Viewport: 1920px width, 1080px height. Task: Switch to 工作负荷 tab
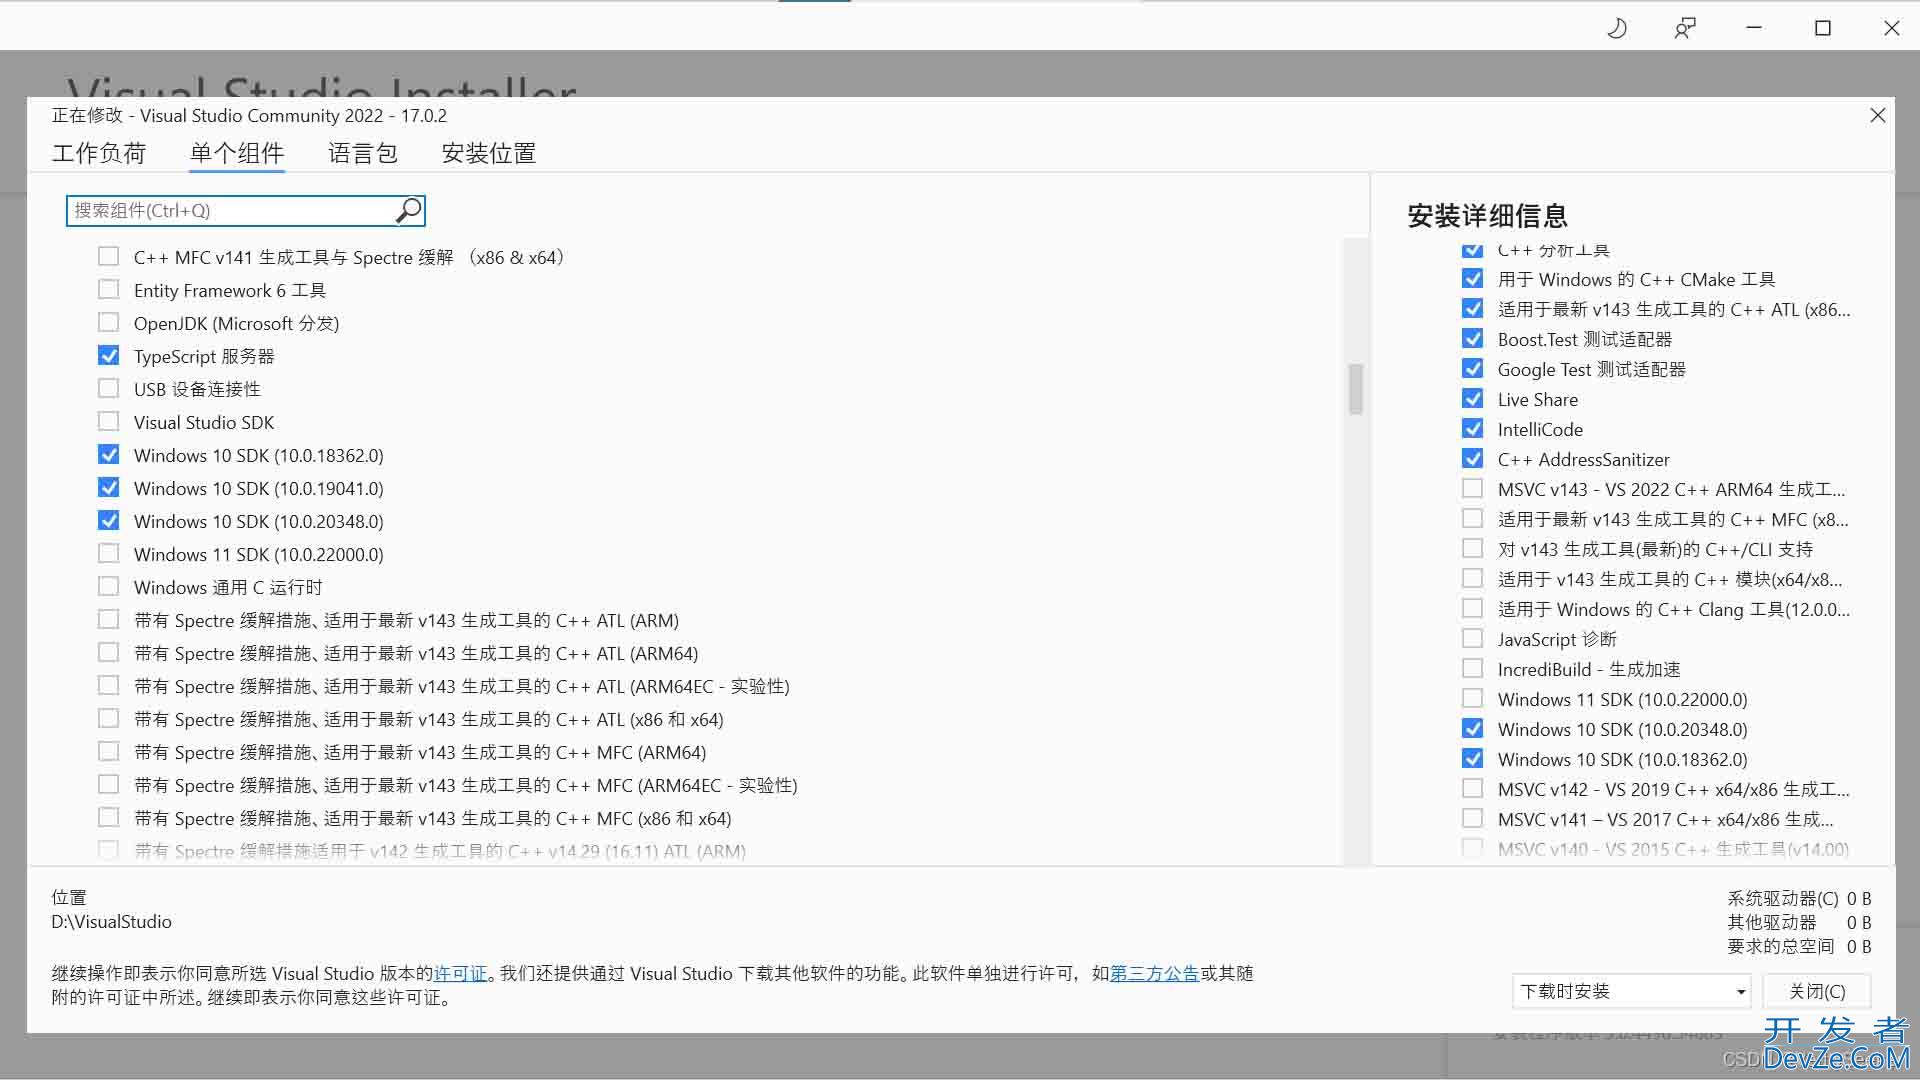click(x=99, y=153)
